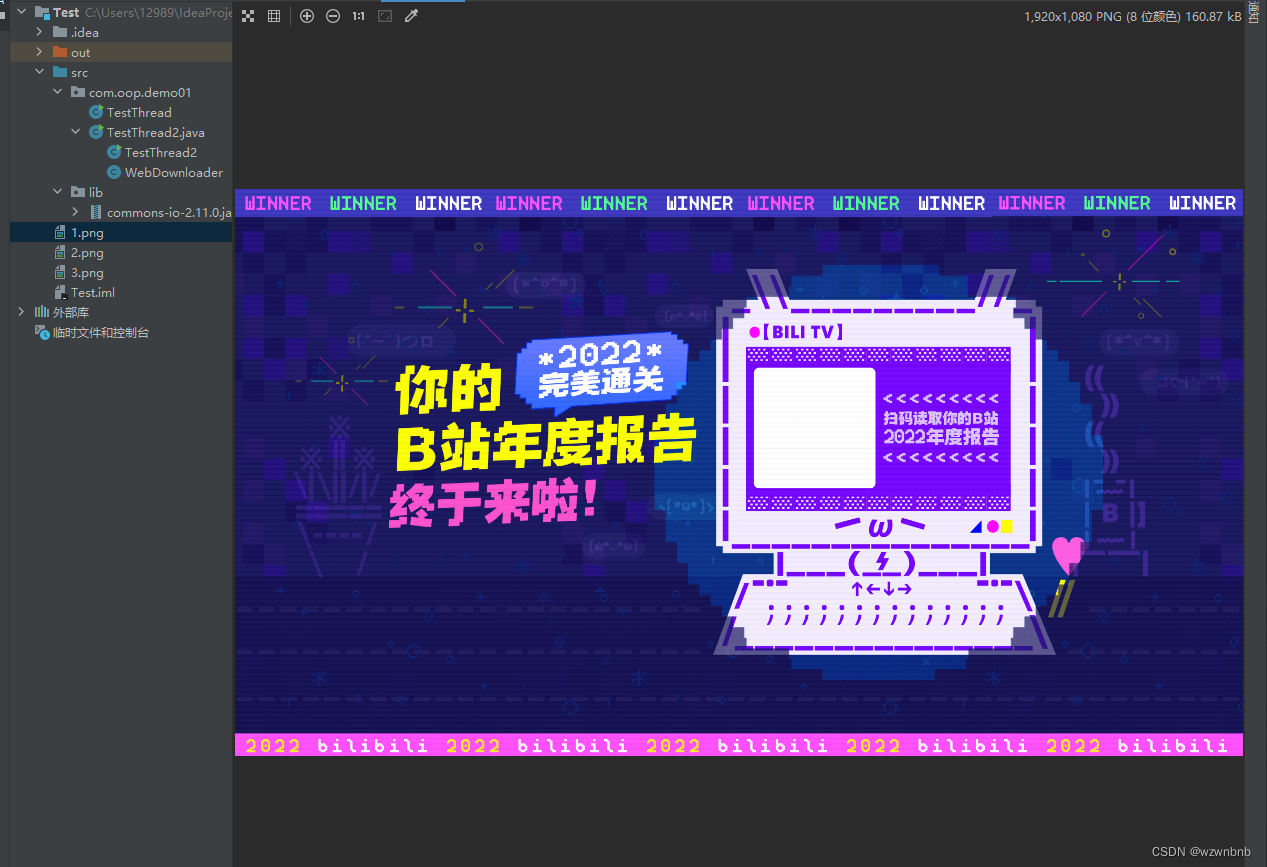The width and height of the screenshot is (1267, 867).
Task: Click the commons-io jar archive icon
Action: pyautogui.click(x=96, y=212)
